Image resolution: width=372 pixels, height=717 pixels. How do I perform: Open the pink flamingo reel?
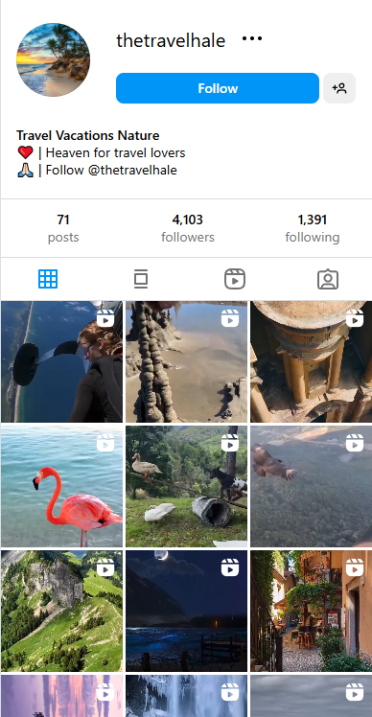click(62, 487)
